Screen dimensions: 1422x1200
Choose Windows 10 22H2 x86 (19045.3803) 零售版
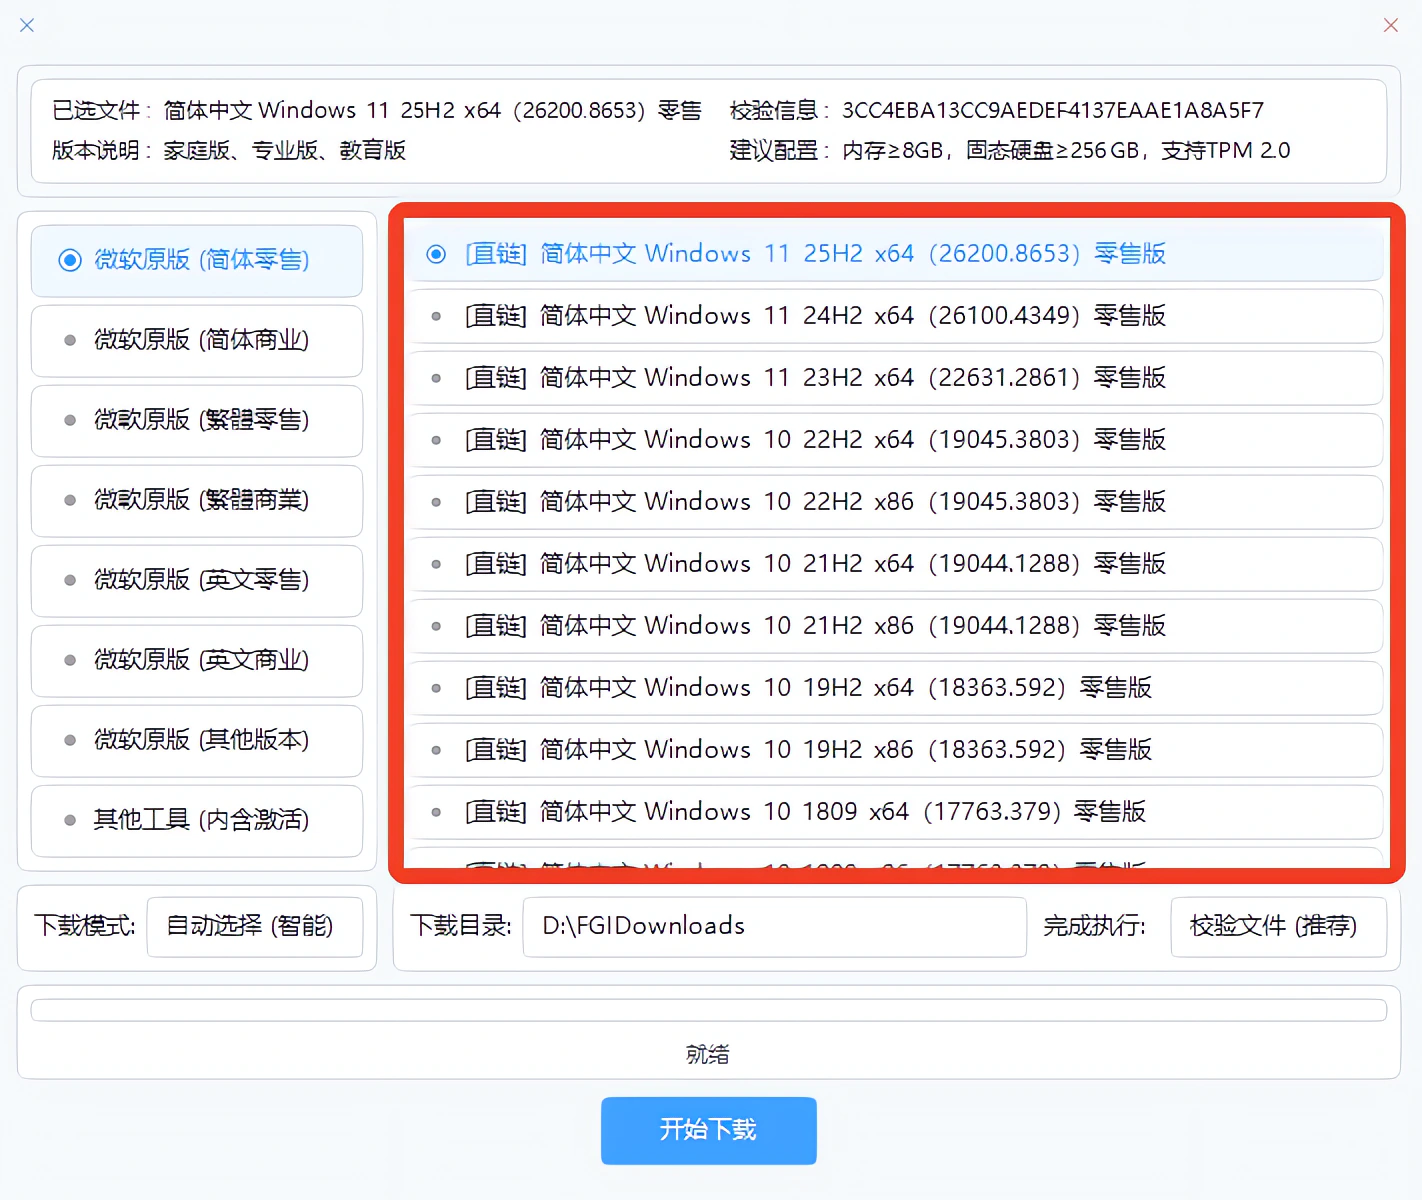[x=895, y=502]
